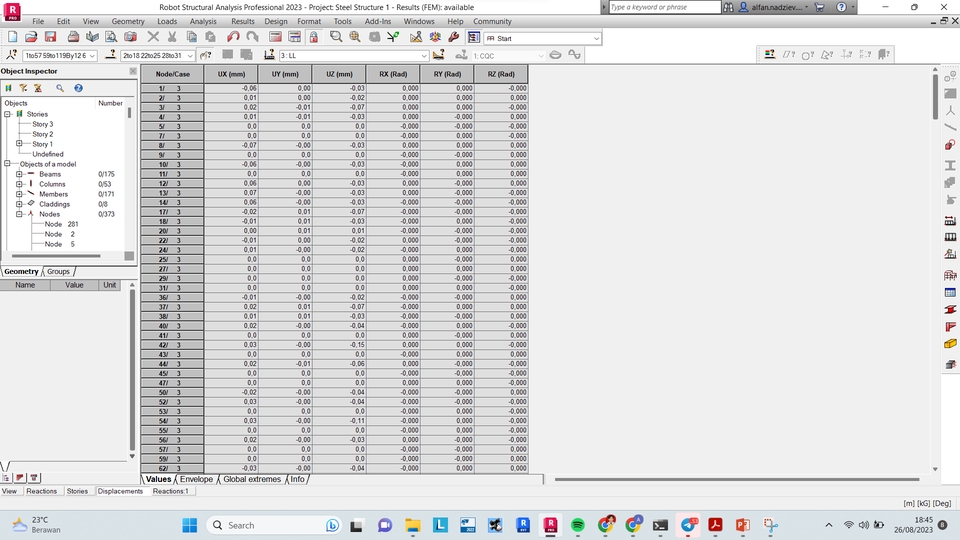
Task: Open the Analysis menu
Action: pyautogui.click(x=203, y=21)
